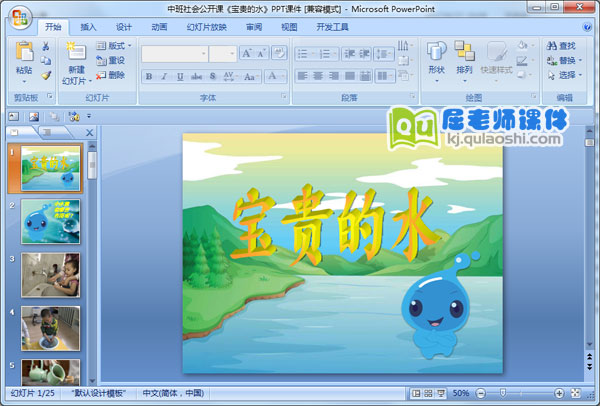Open the Arrange menu
600x406 pixels.
click(x=465, y=61)
